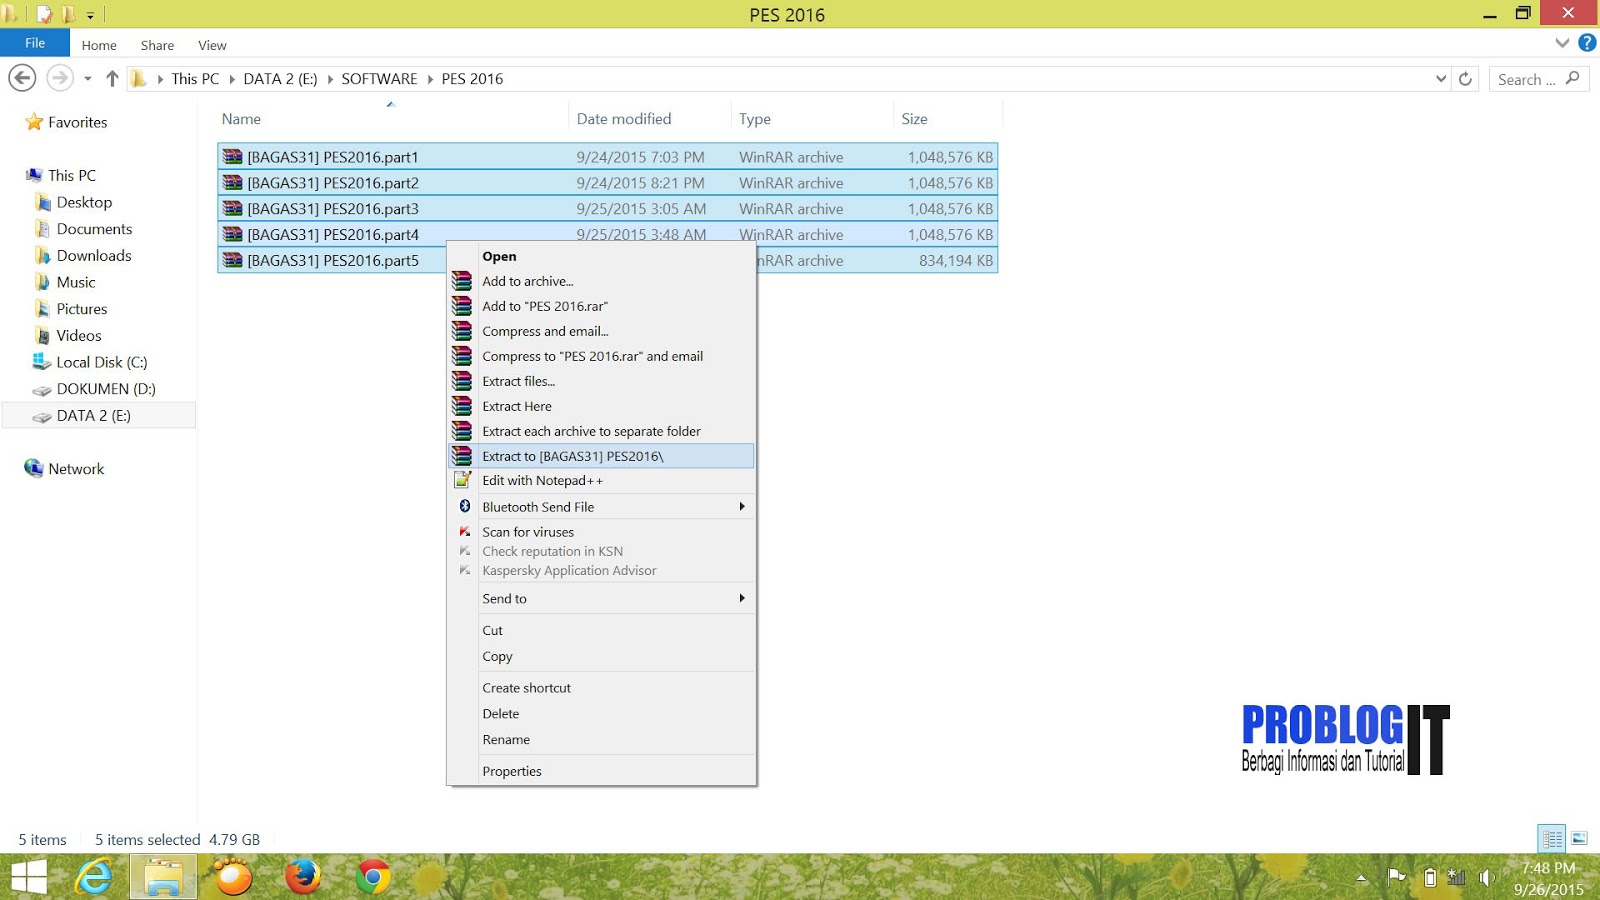This screenshot has width=1600, height=900.
Task: Switch to large icons view layout
Action: pos(1580,839)
